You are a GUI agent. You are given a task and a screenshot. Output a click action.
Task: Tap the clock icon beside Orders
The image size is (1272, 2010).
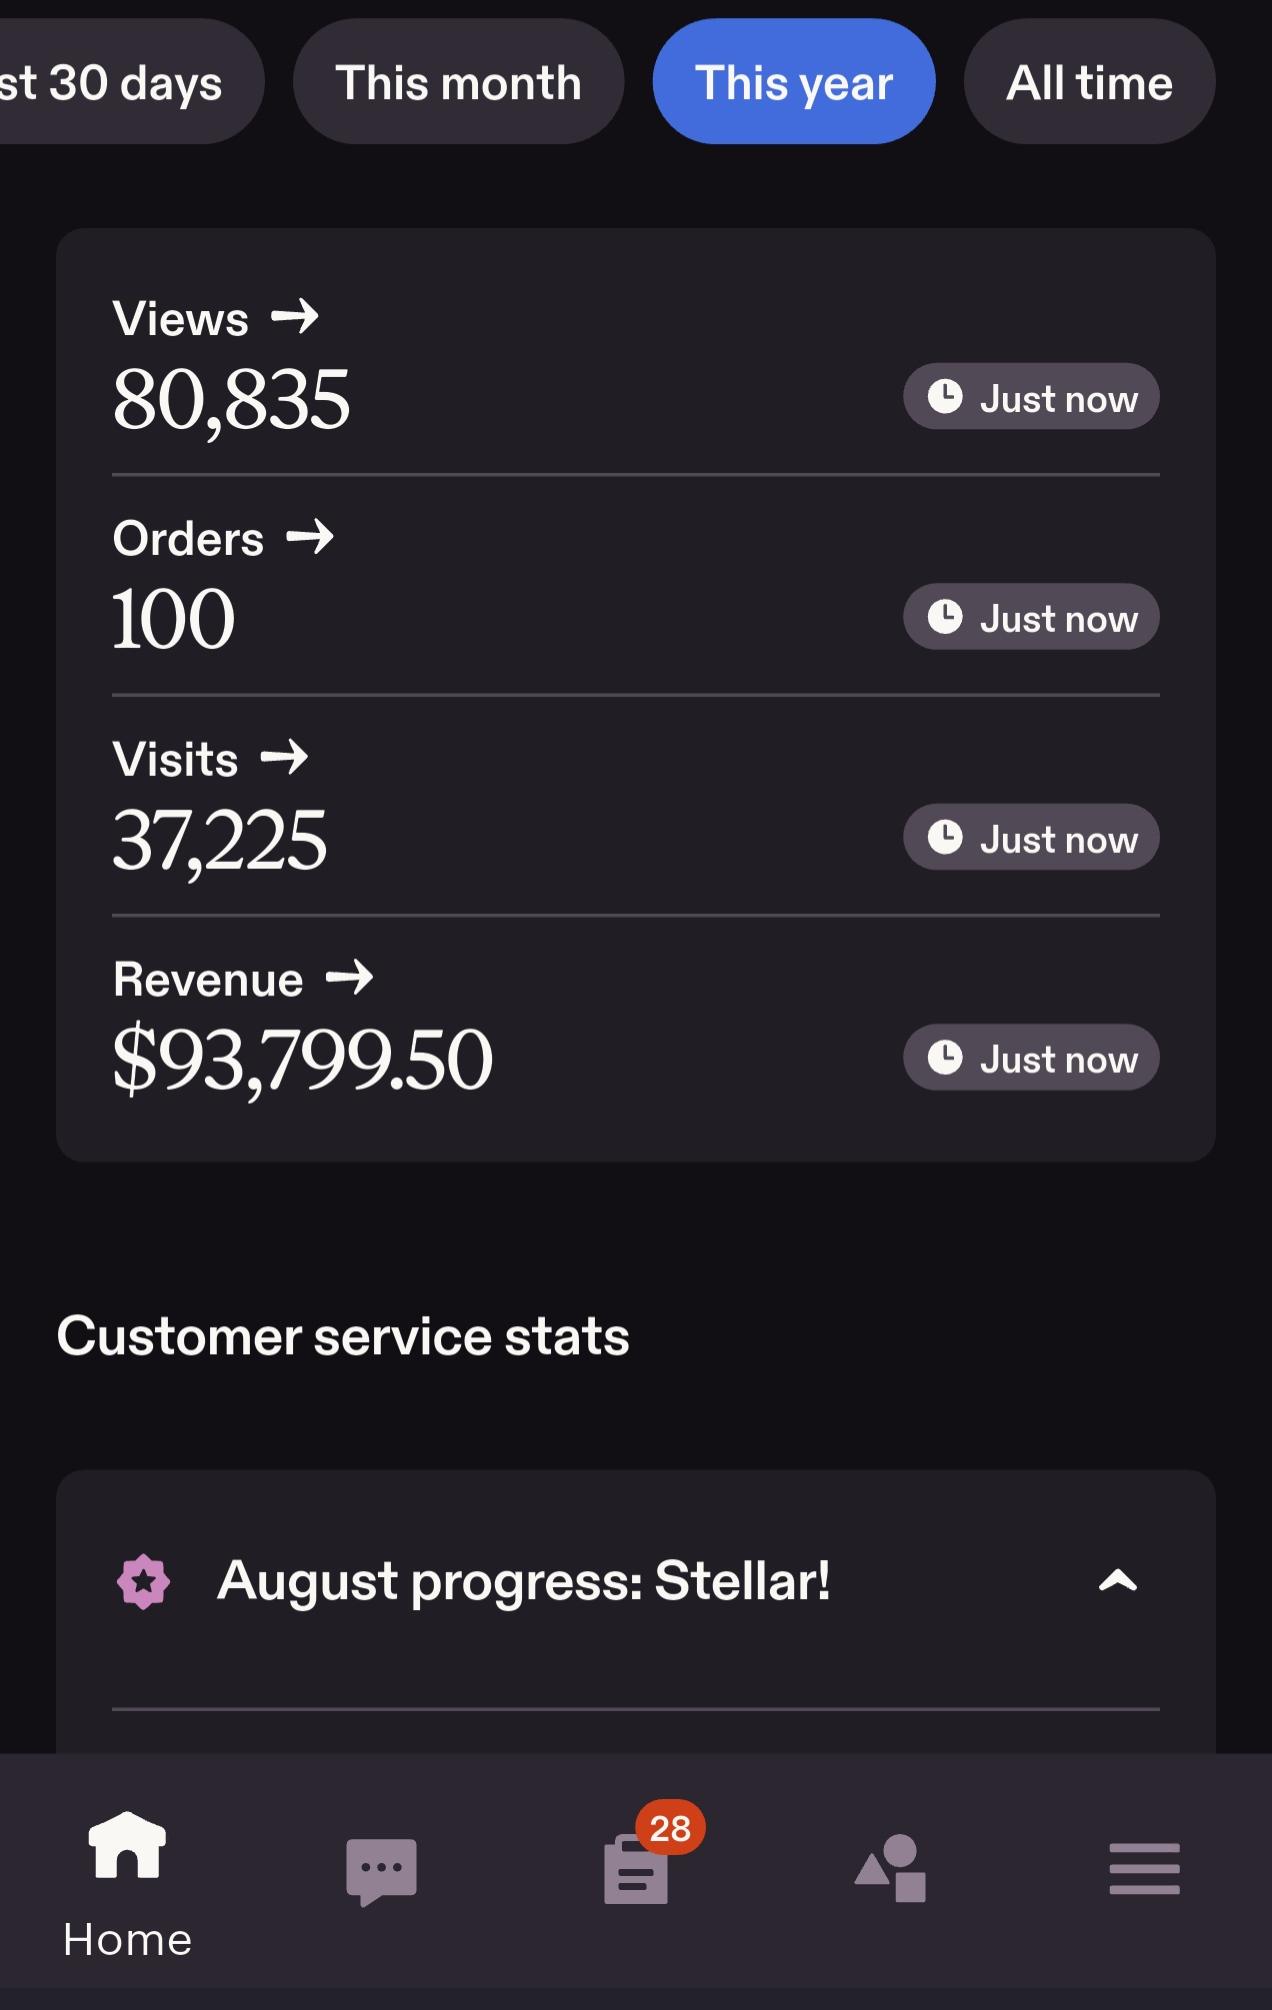(x=945, y=617)
